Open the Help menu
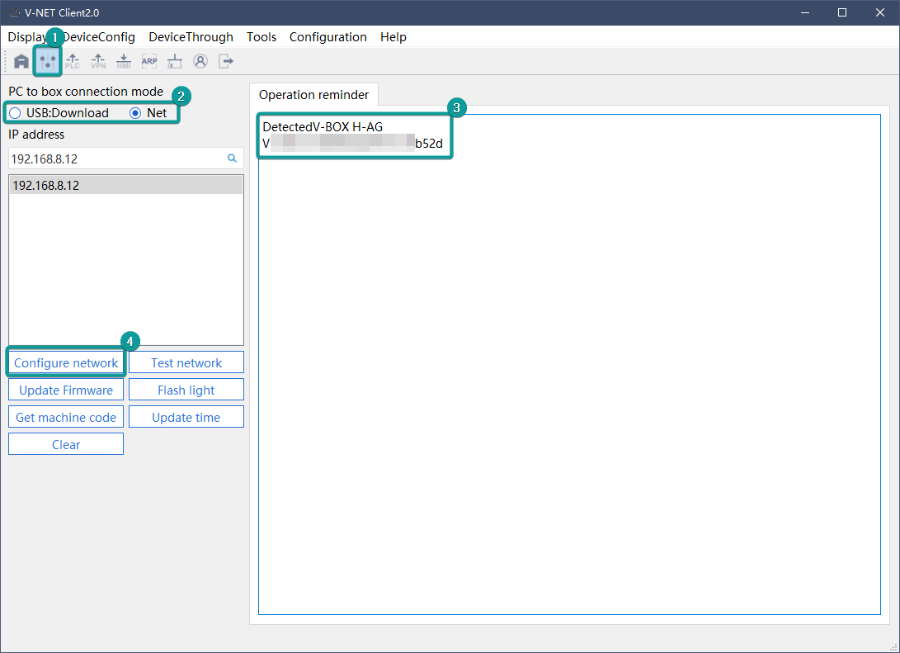 (x=393, y=37)
